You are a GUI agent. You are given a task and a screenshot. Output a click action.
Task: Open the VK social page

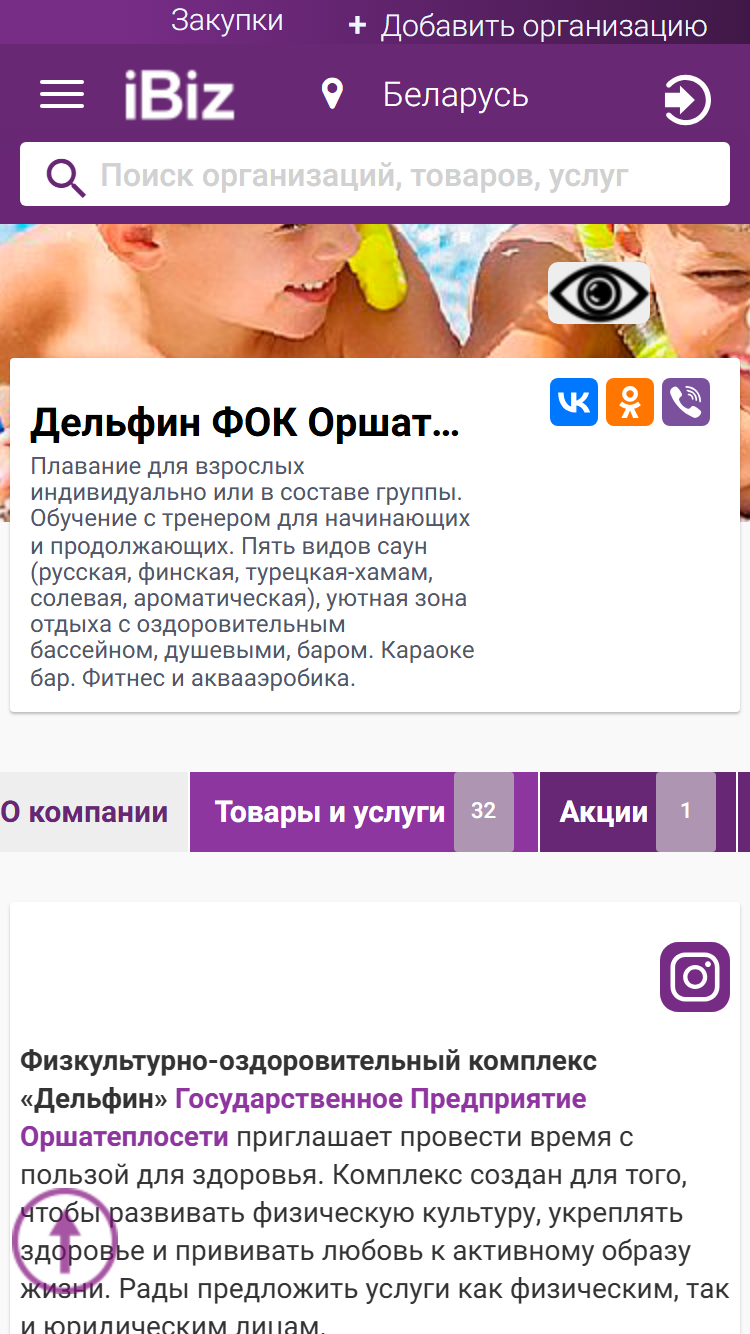(574, 402)
